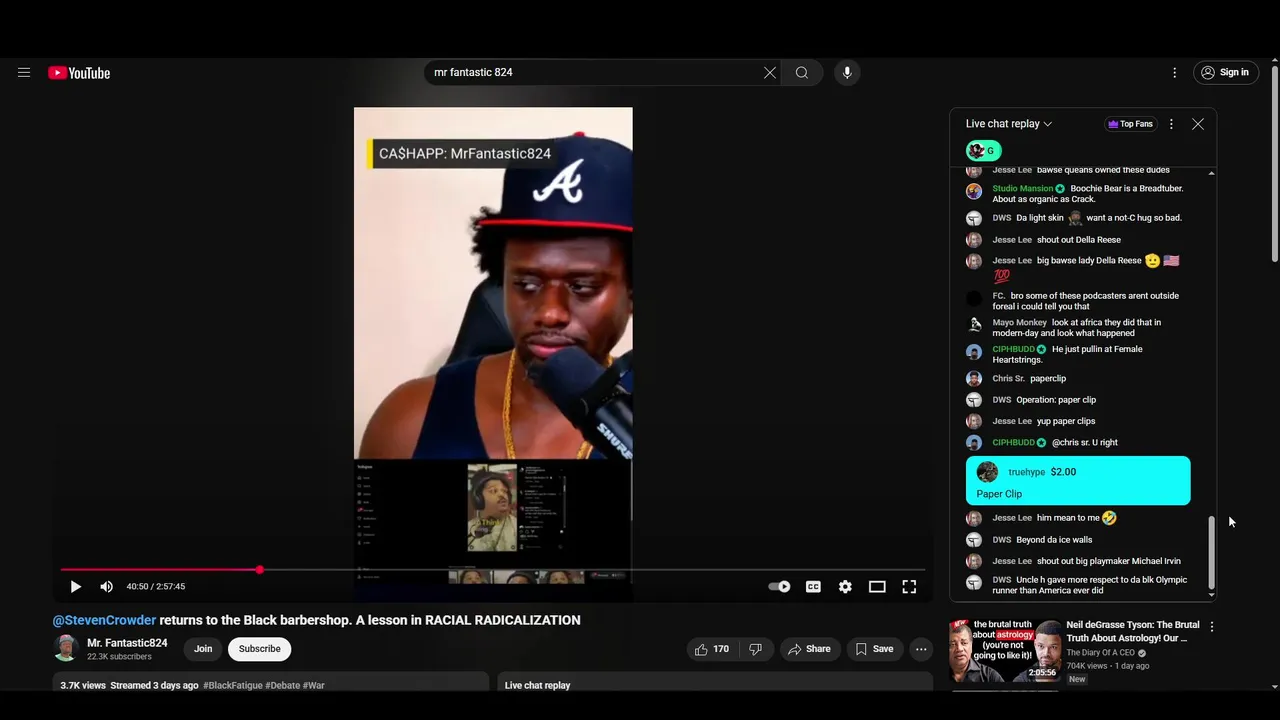
Task: Expand the Live chat replay dropdown
Action: tap(1009, 124)
